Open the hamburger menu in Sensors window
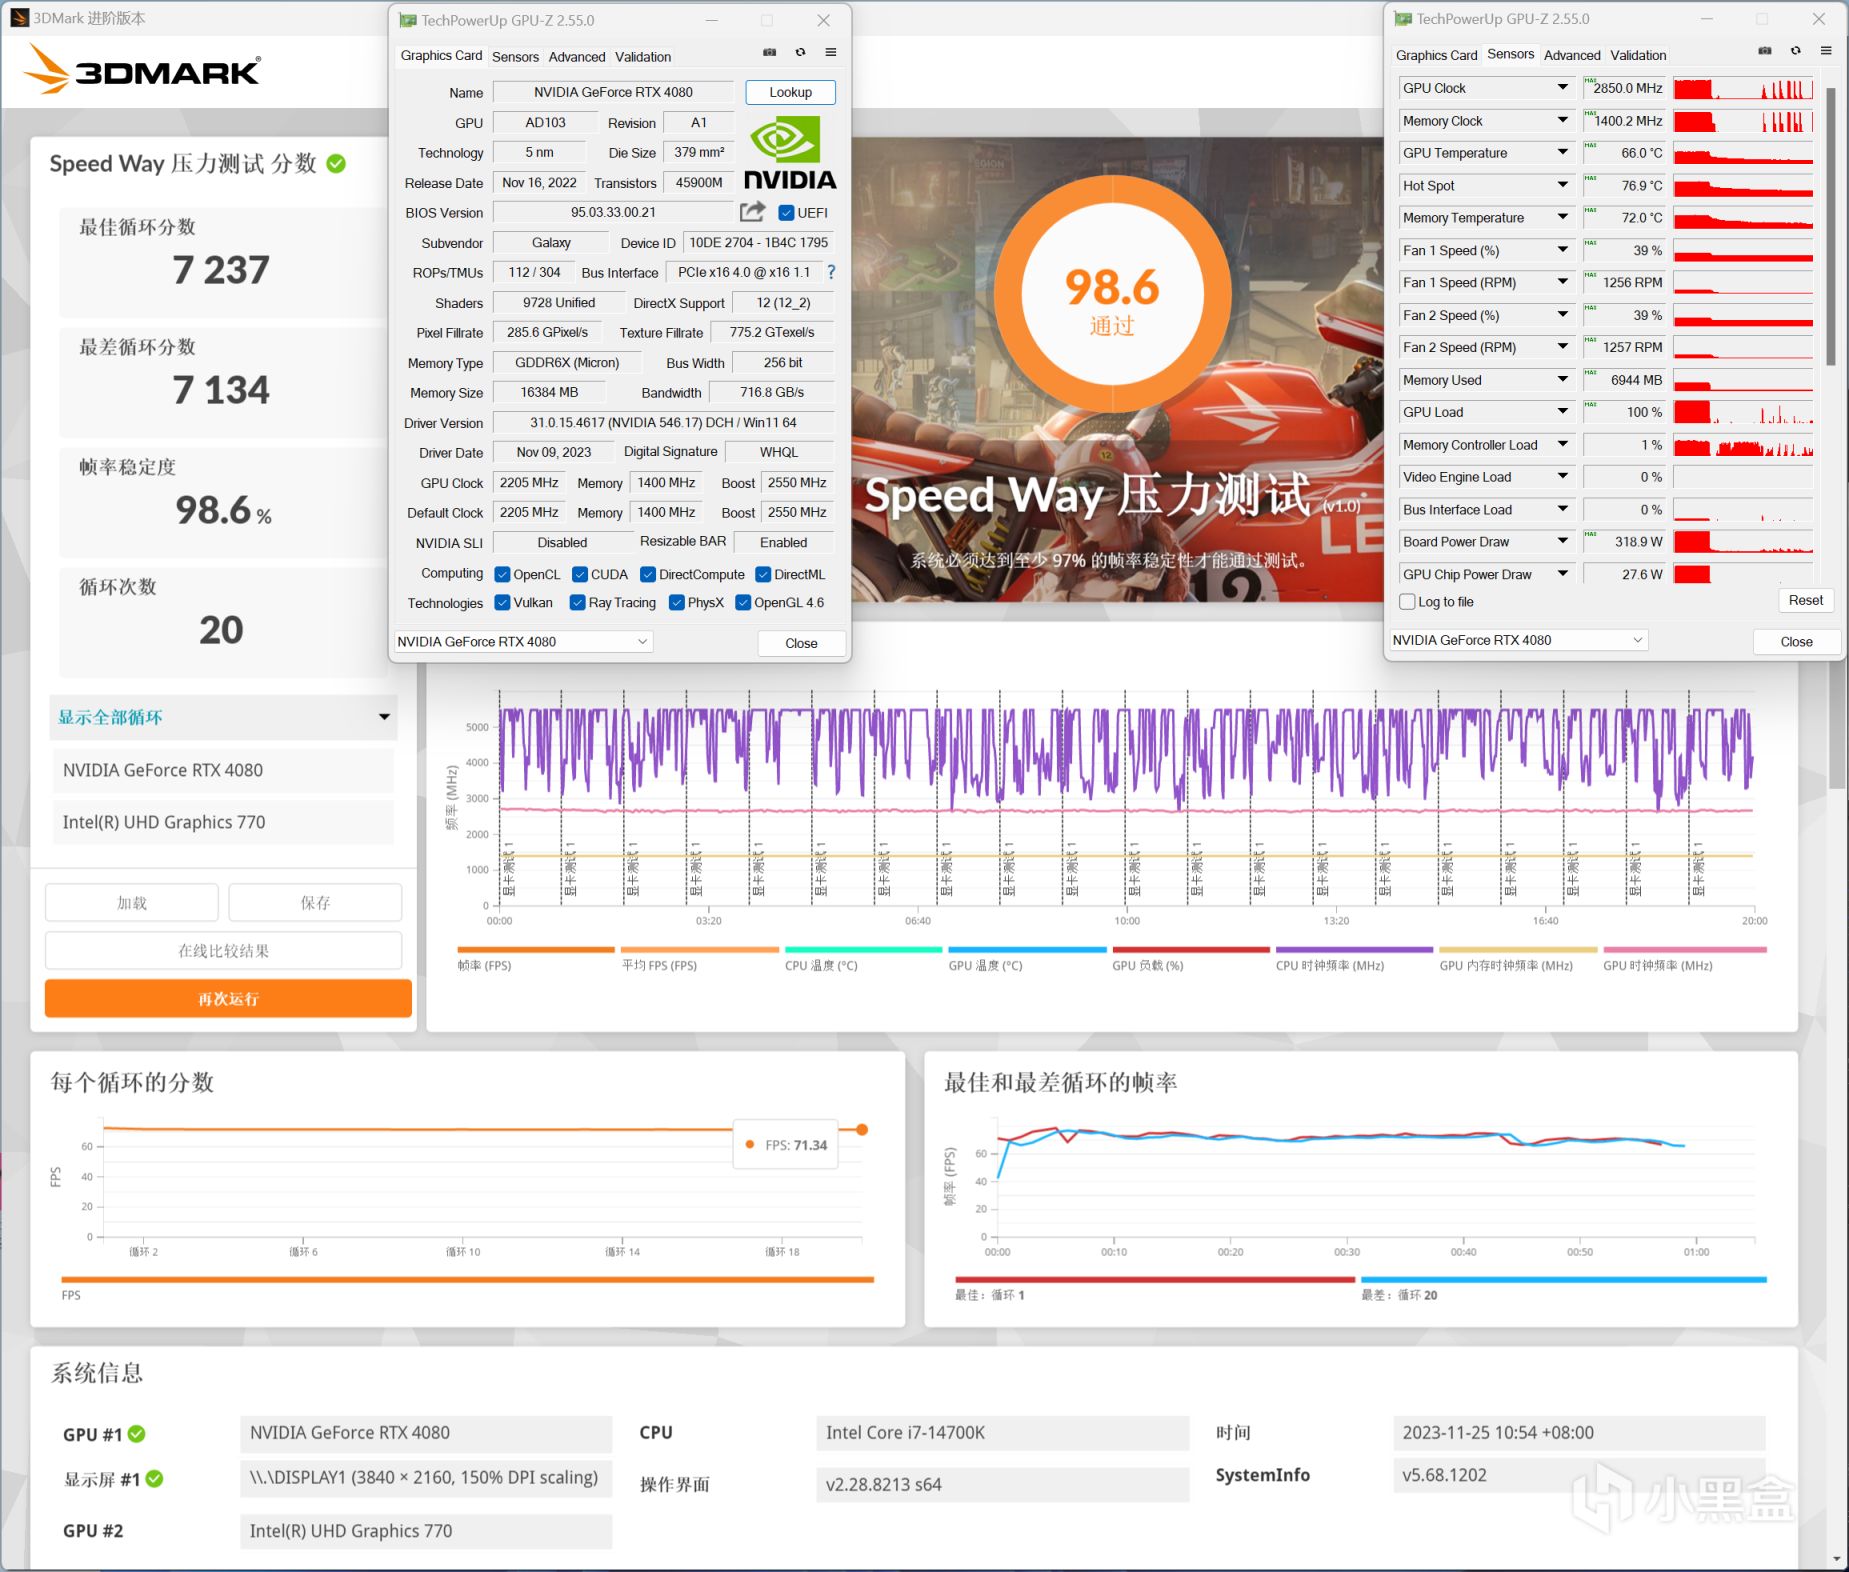This screenshot has height=1572, width=1849. click(x=1826, y=51)
